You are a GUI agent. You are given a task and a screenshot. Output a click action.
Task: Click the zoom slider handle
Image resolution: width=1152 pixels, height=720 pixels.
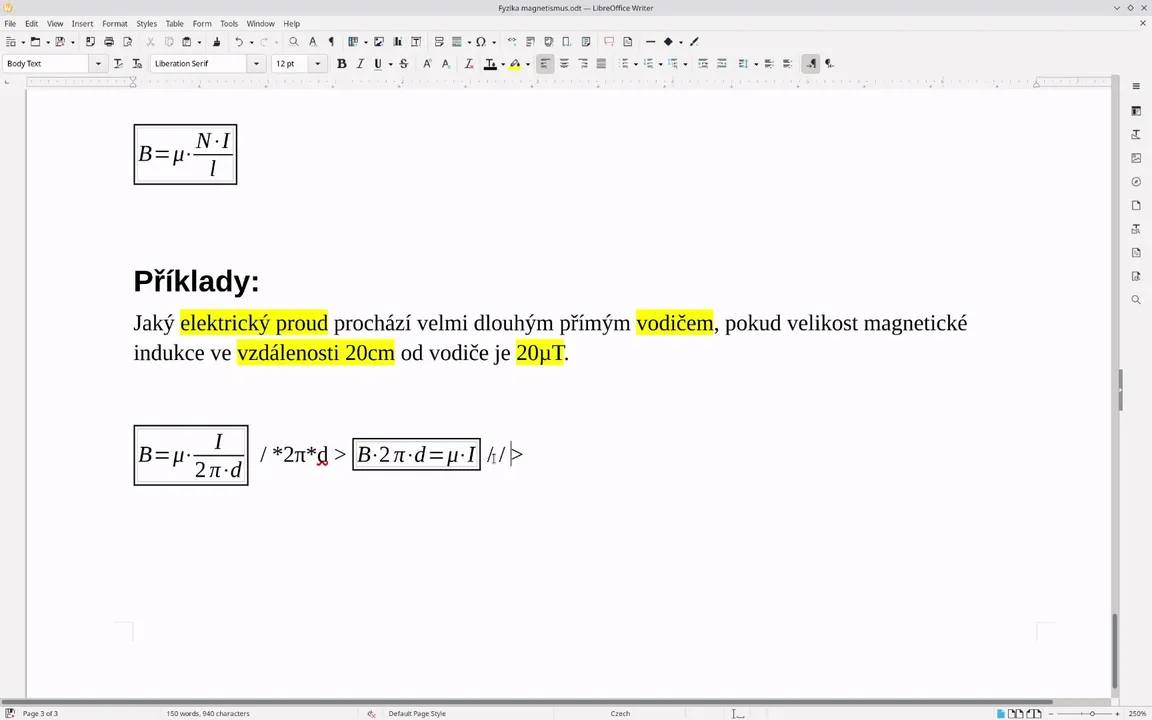(1092, 713)
